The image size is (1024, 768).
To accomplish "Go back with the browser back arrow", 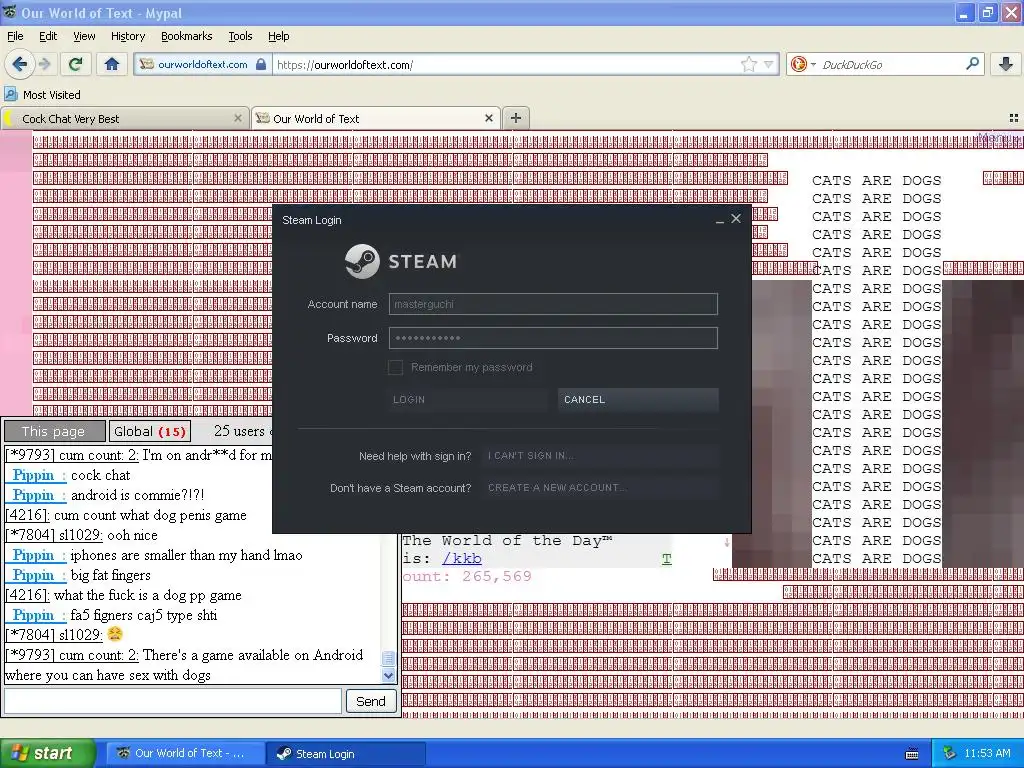I will (x=20, y=64).
